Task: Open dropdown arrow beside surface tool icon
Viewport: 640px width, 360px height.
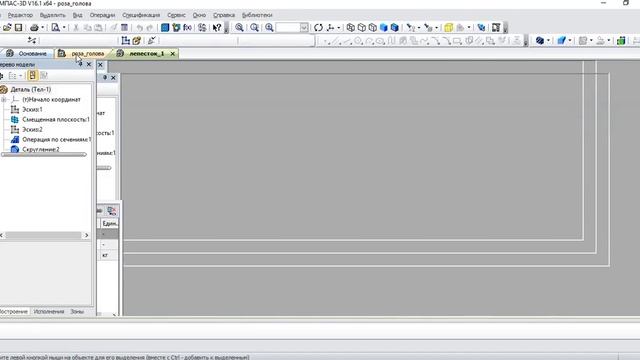Action: click(570, 40)
